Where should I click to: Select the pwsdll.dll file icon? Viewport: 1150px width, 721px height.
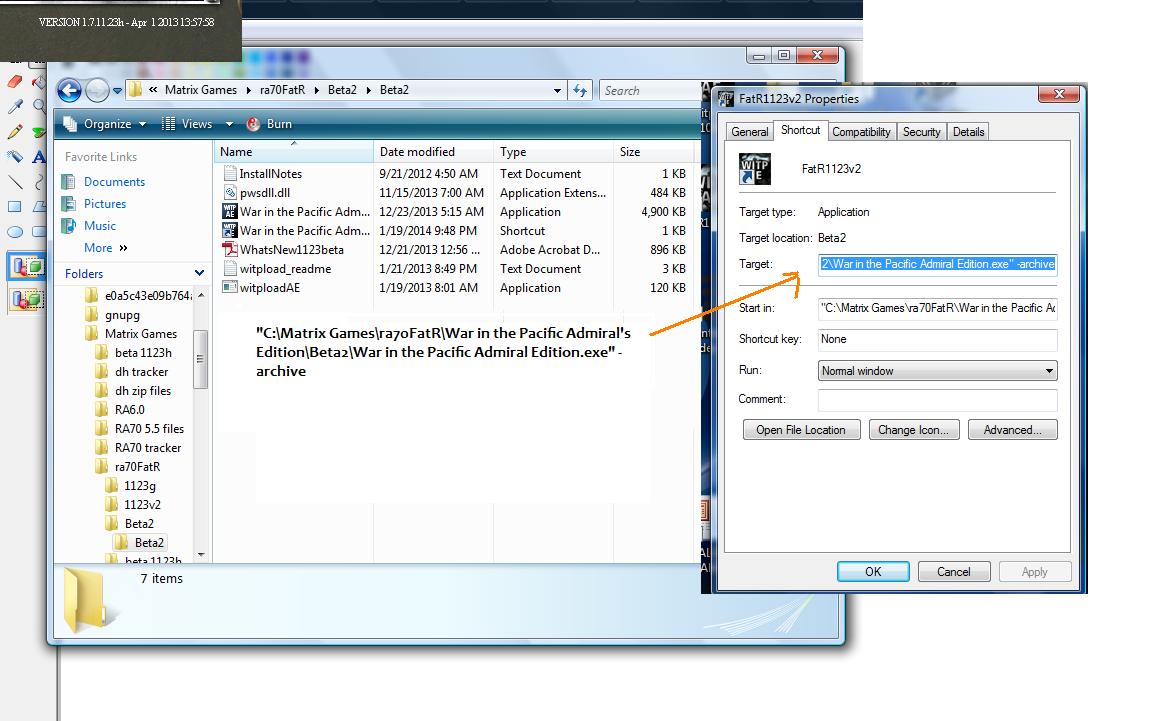click(230, 193)
